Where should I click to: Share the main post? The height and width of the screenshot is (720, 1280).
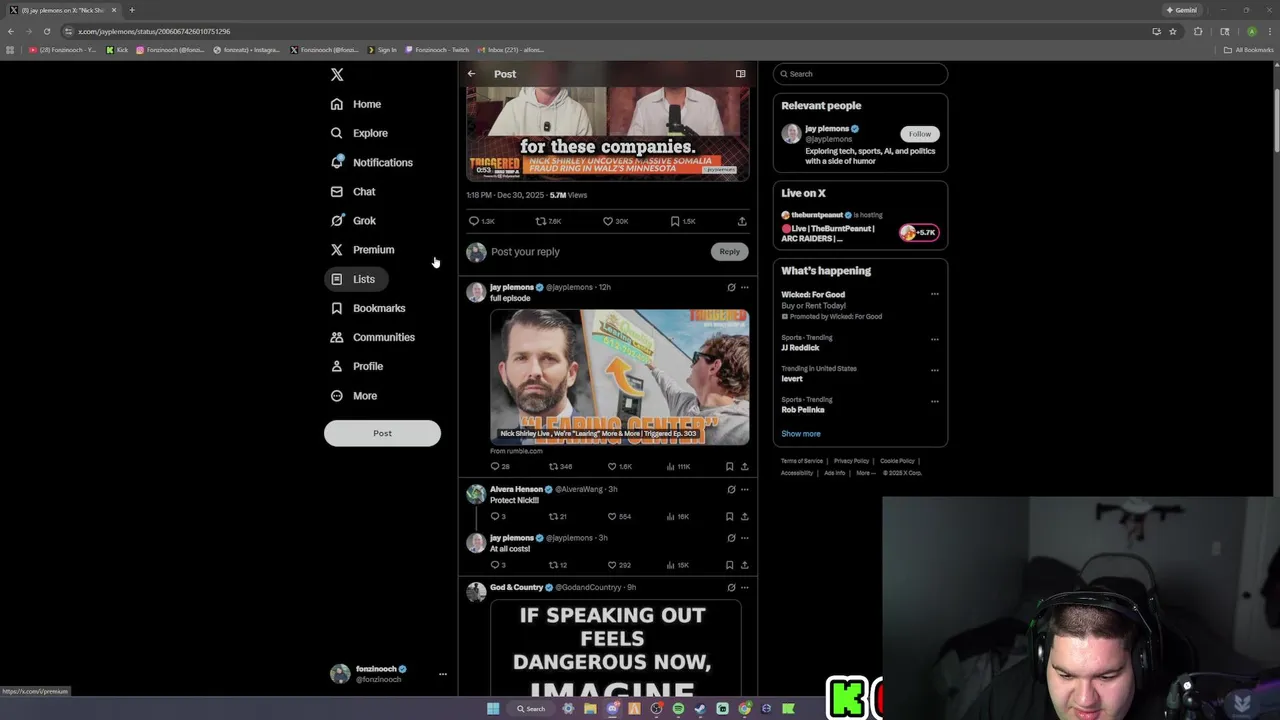742,221
